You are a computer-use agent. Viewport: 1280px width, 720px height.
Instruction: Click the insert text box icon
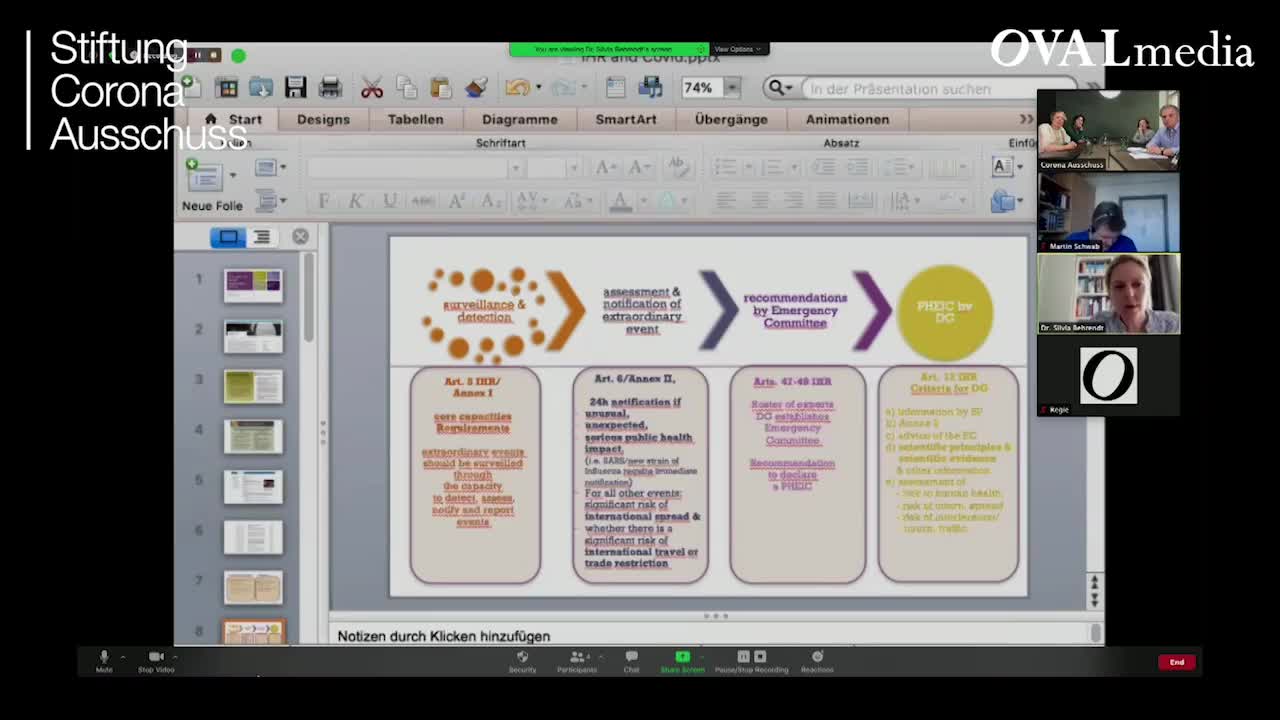(1002, 167)
